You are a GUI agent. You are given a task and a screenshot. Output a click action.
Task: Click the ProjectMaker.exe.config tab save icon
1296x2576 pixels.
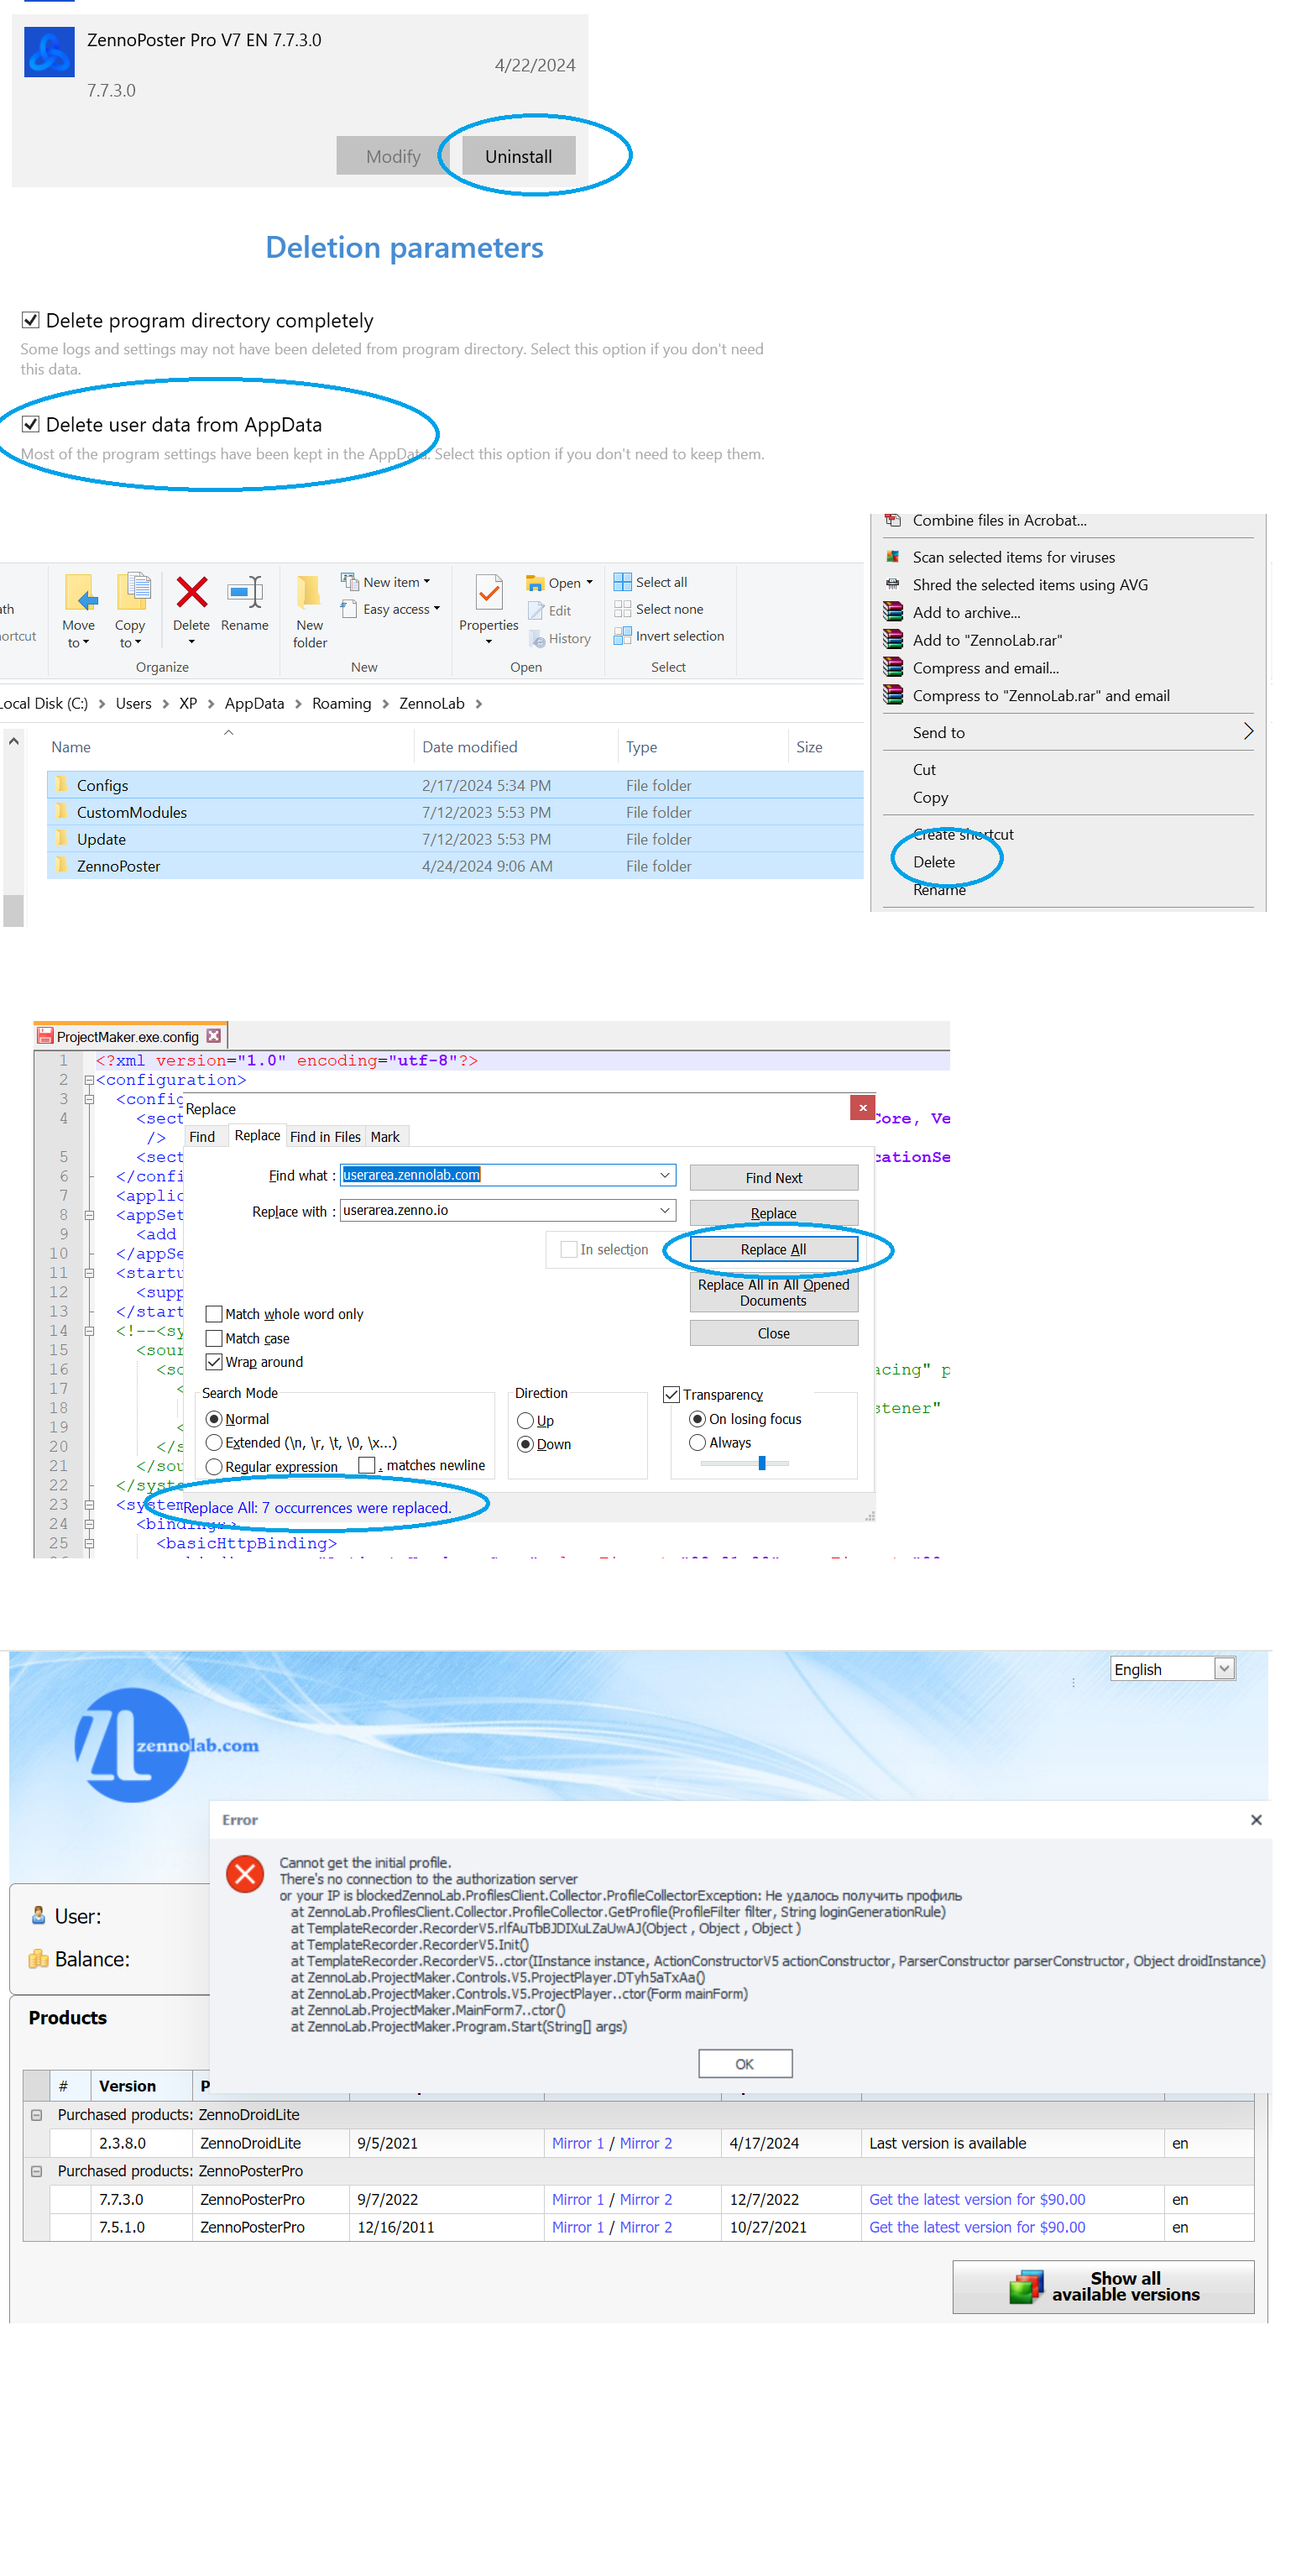pos(45,1036)
